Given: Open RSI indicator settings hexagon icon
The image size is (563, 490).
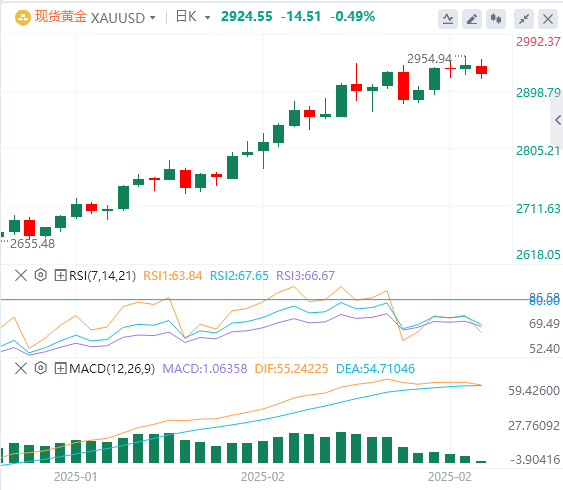Looking at the screenshot, I should tap(41, 275).
